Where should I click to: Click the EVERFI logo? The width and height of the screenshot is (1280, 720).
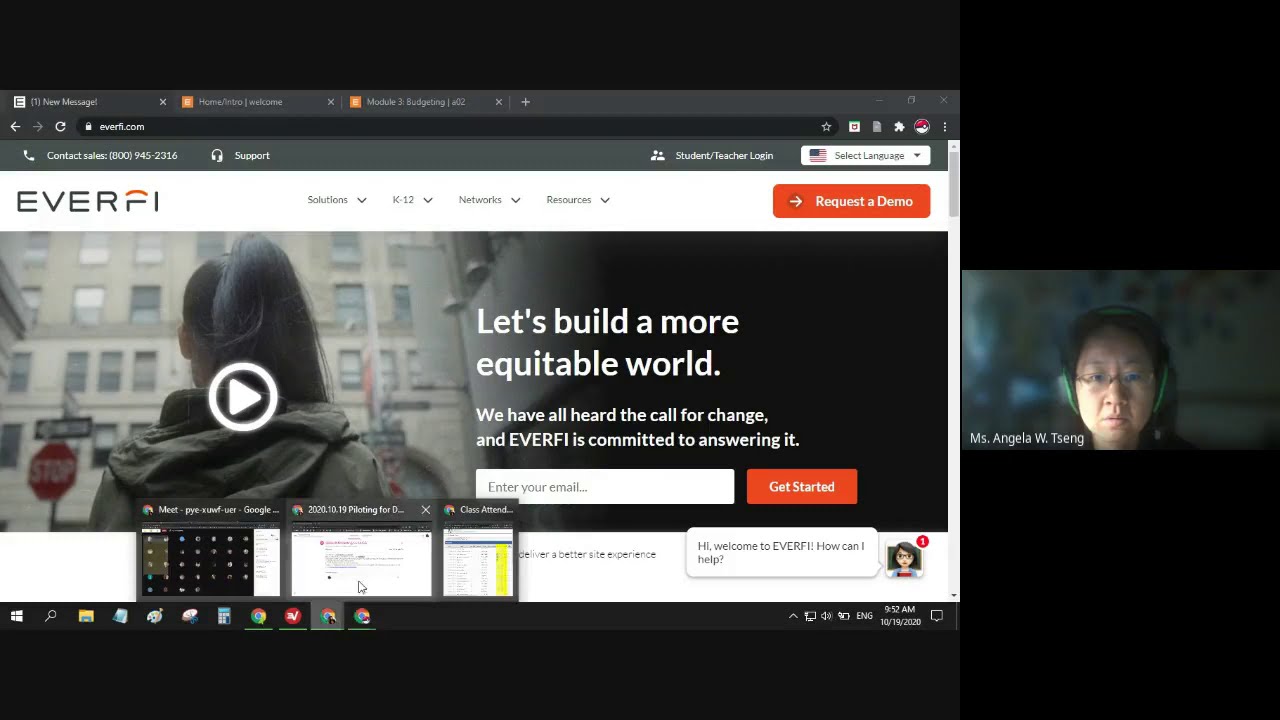point(88,201)
